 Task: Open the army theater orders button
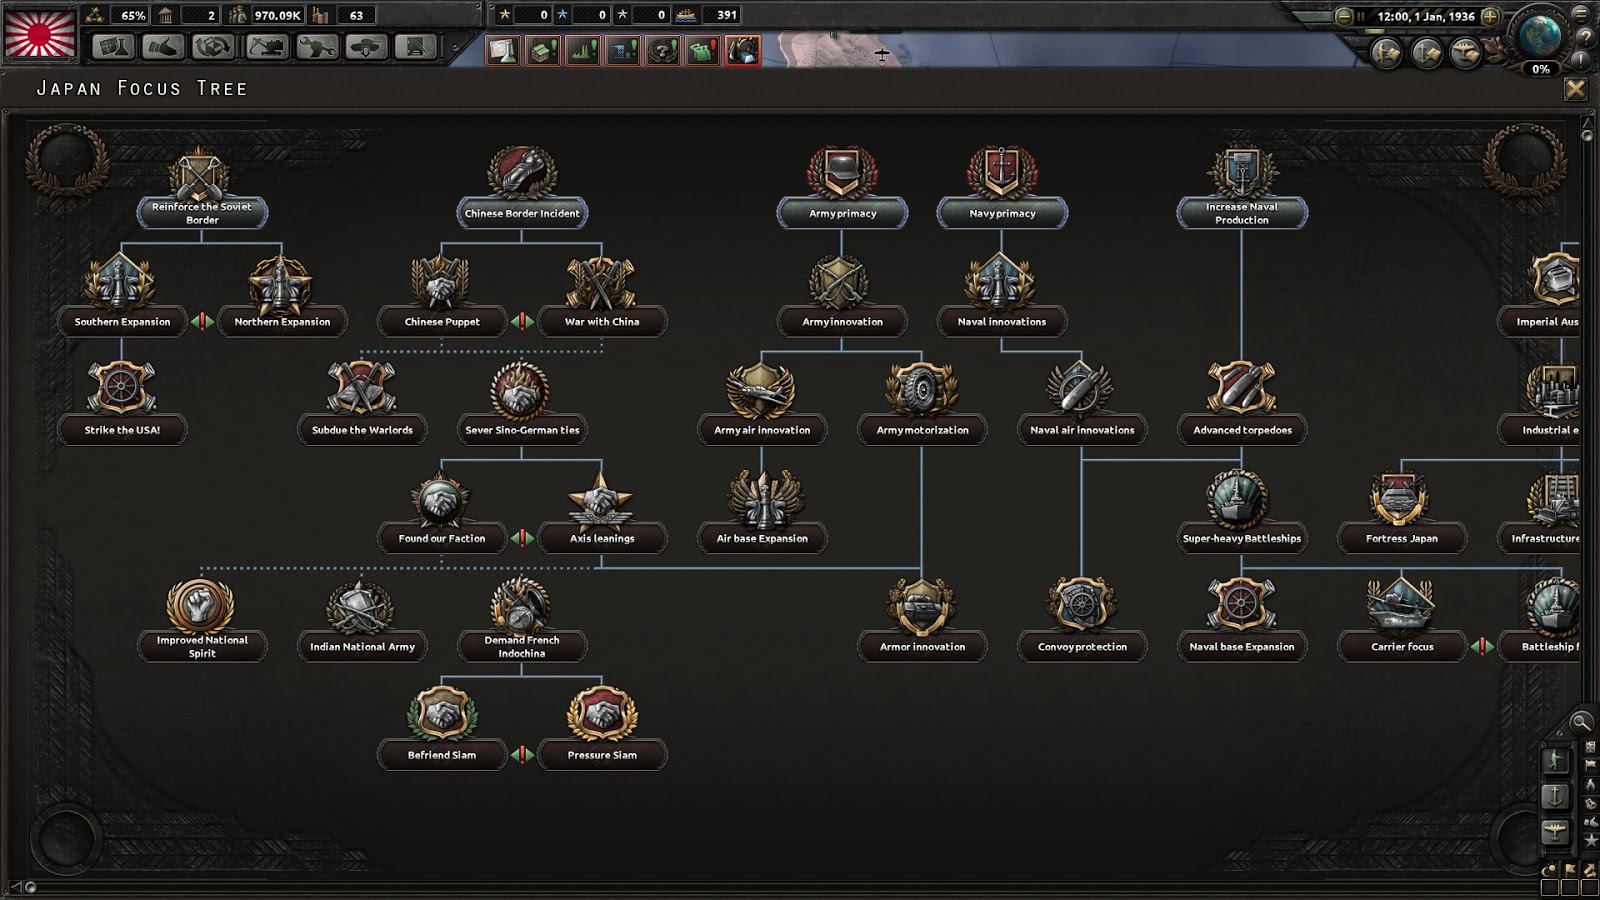coord(1386,52)
